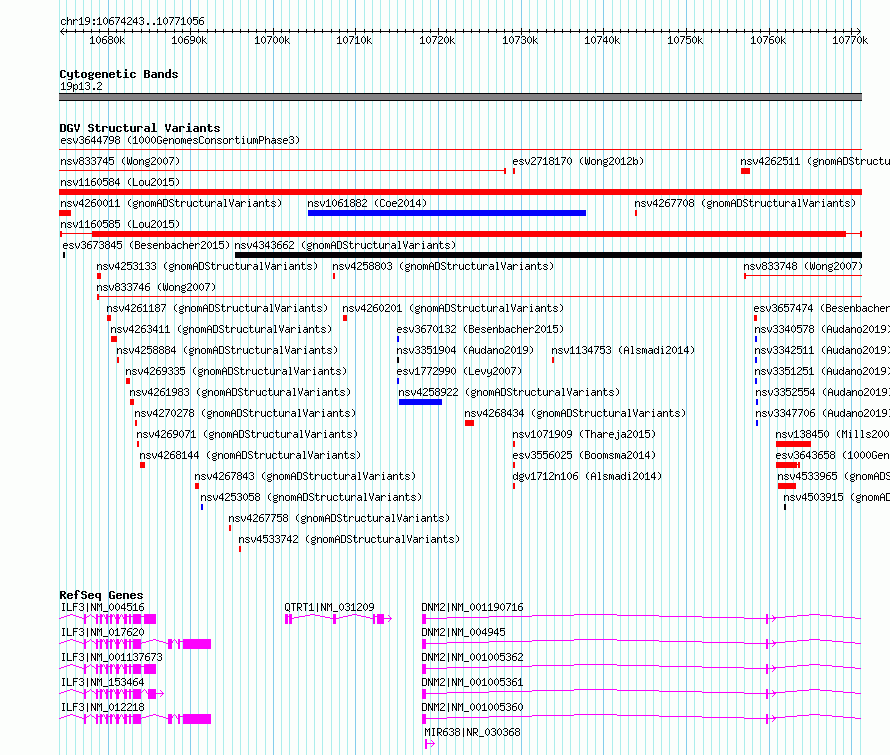Click nsv4258803 gnomAD variant label
The height and width of the screenshot is (755, 890).
443,266
